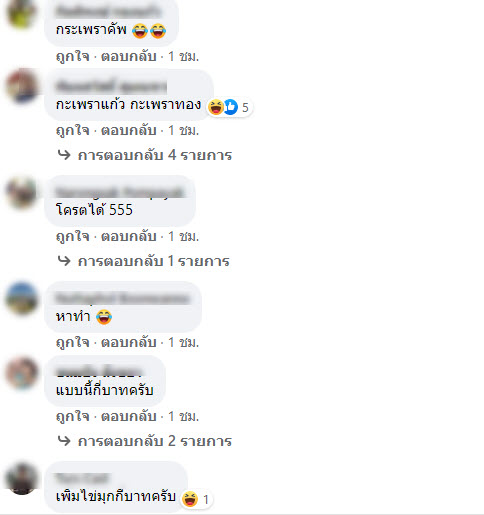This screenshot has width=484, height=515.
Task: Open avatar next to โคตรได้ 555 comment
Action: [x=22, y=192]
